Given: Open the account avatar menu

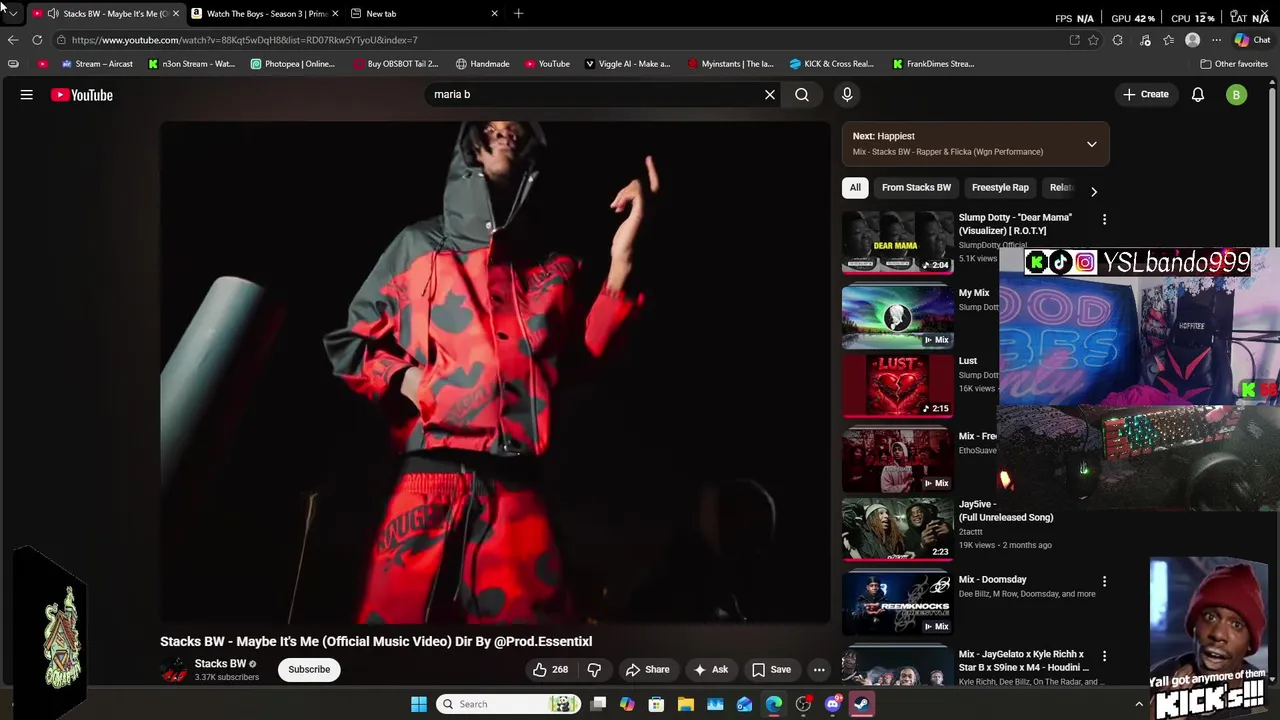Looking at the screenshot, I should 1237,95.
